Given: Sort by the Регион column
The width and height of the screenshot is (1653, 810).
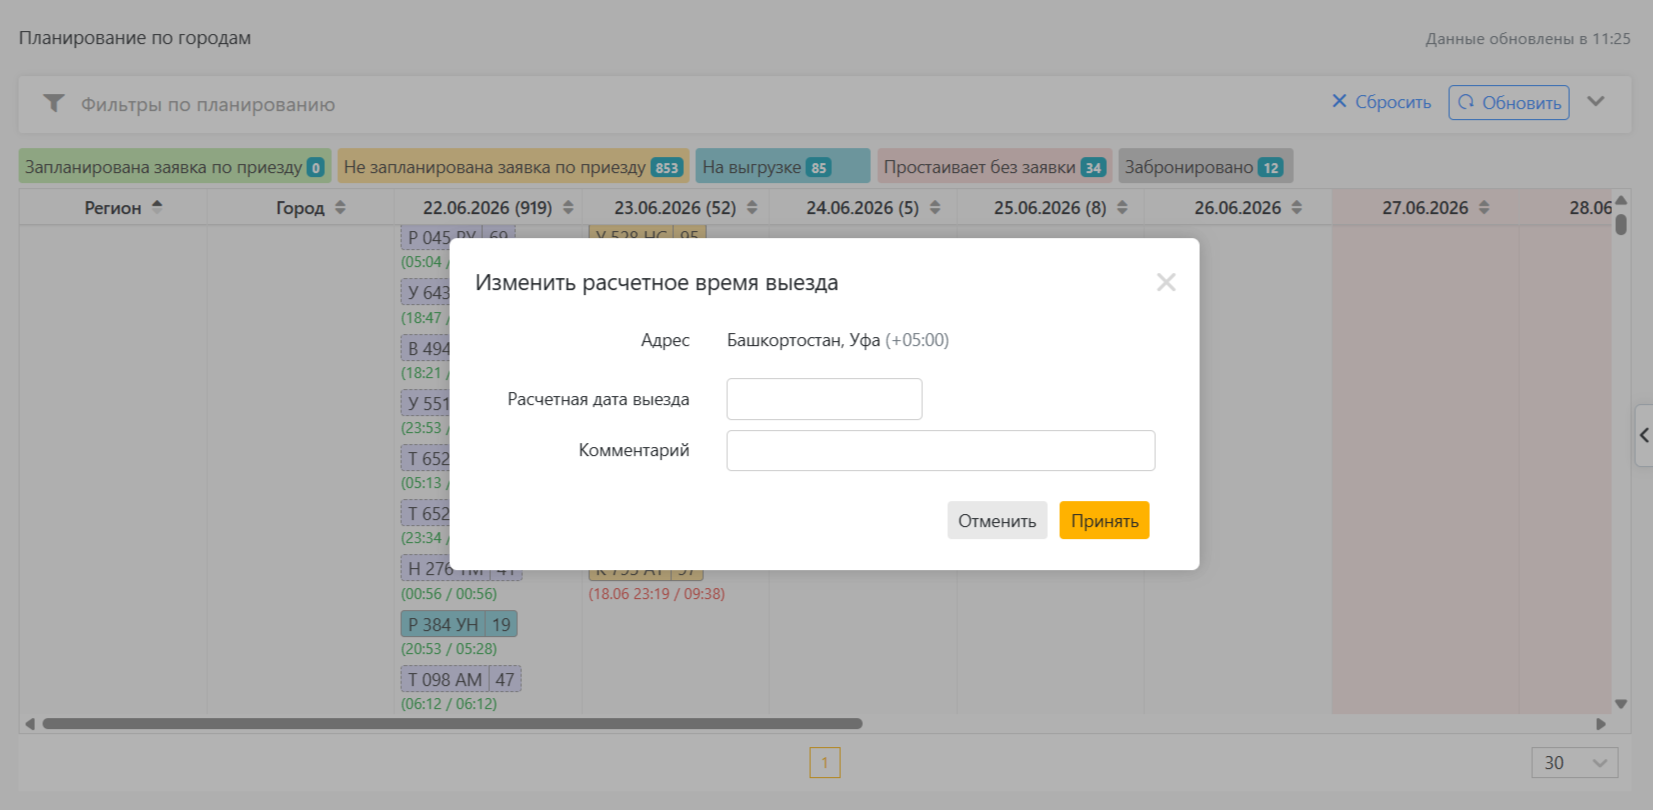Looking at the screenshot, I should [x=157, y=207].
